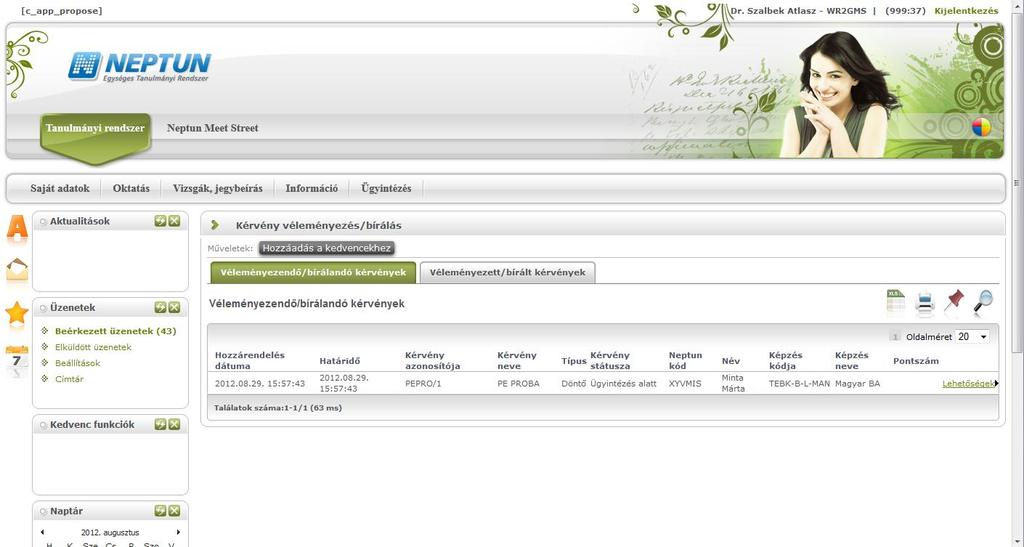This screenshot has height=547, width=1024.
Task: Expand Lehetőségek options for PEPRO/1 row
Action: click(x=969, y=384)
